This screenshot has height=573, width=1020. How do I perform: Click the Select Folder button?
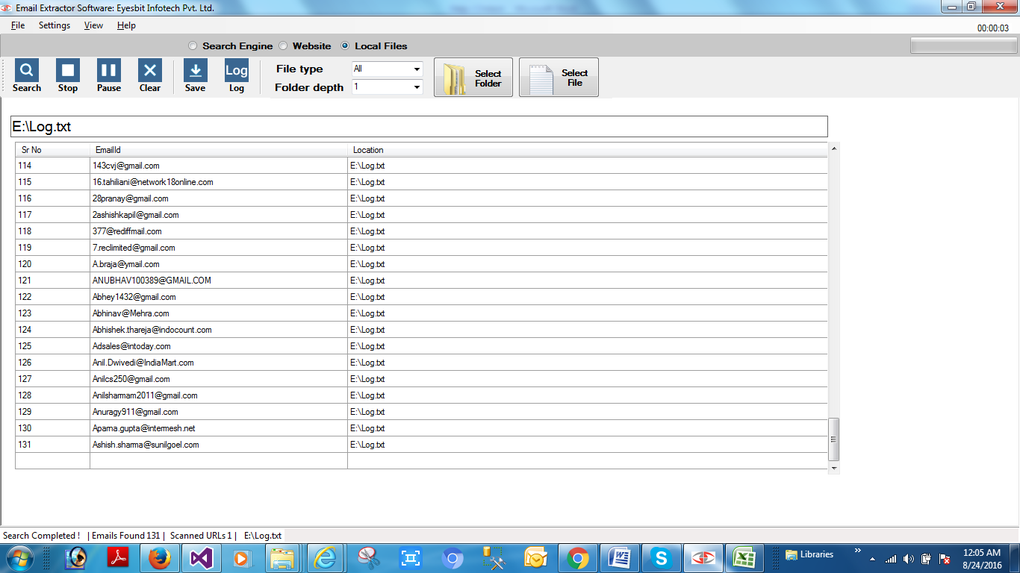pyautogui.click(x=474, y=77)
